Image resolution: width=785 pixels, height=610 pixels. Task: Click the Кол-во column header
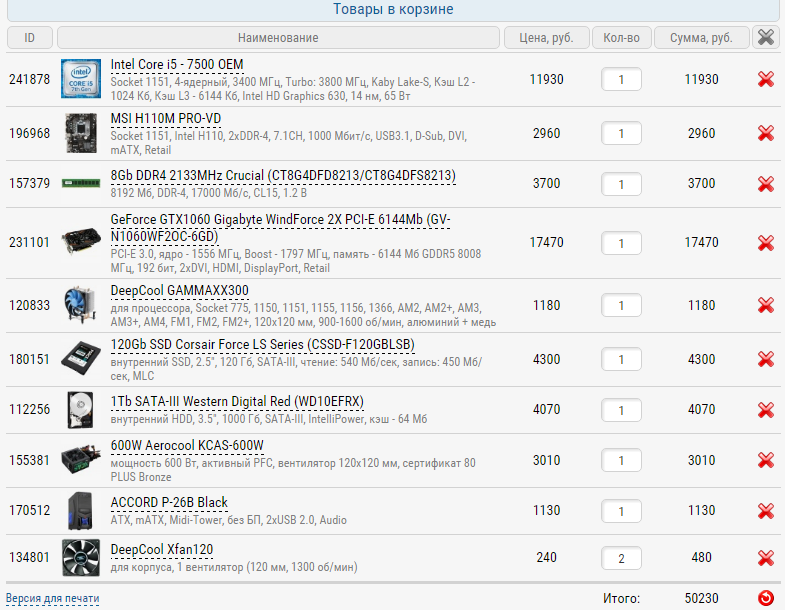click(x=621, y=38)
